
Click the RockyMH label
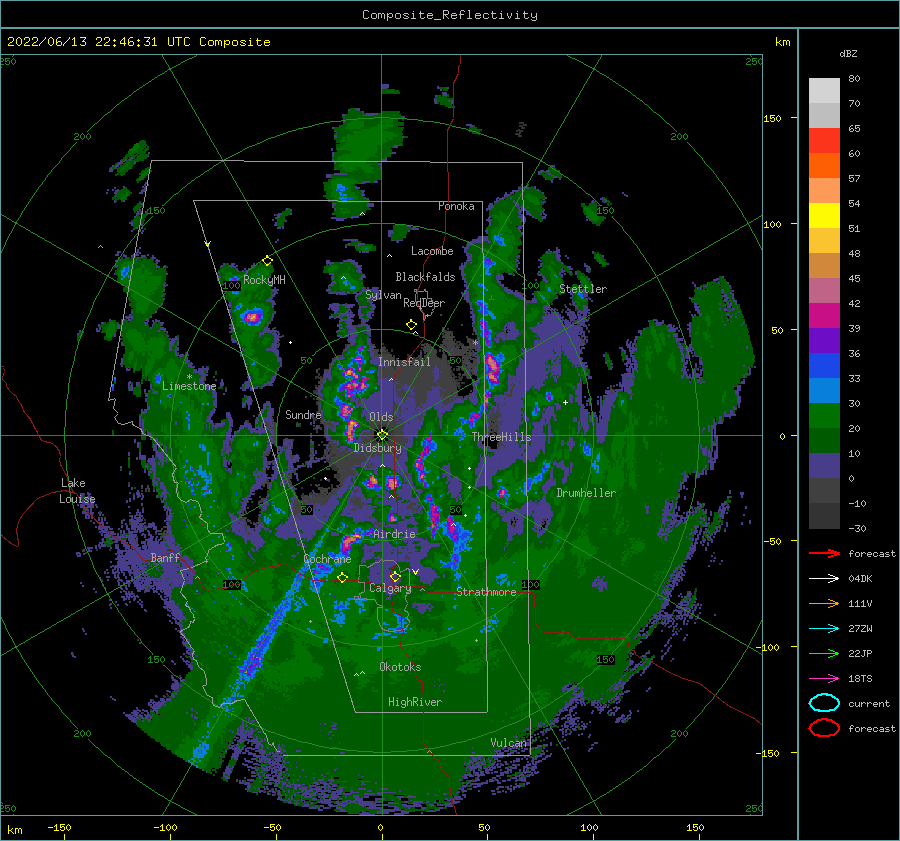tap(264, 280)
